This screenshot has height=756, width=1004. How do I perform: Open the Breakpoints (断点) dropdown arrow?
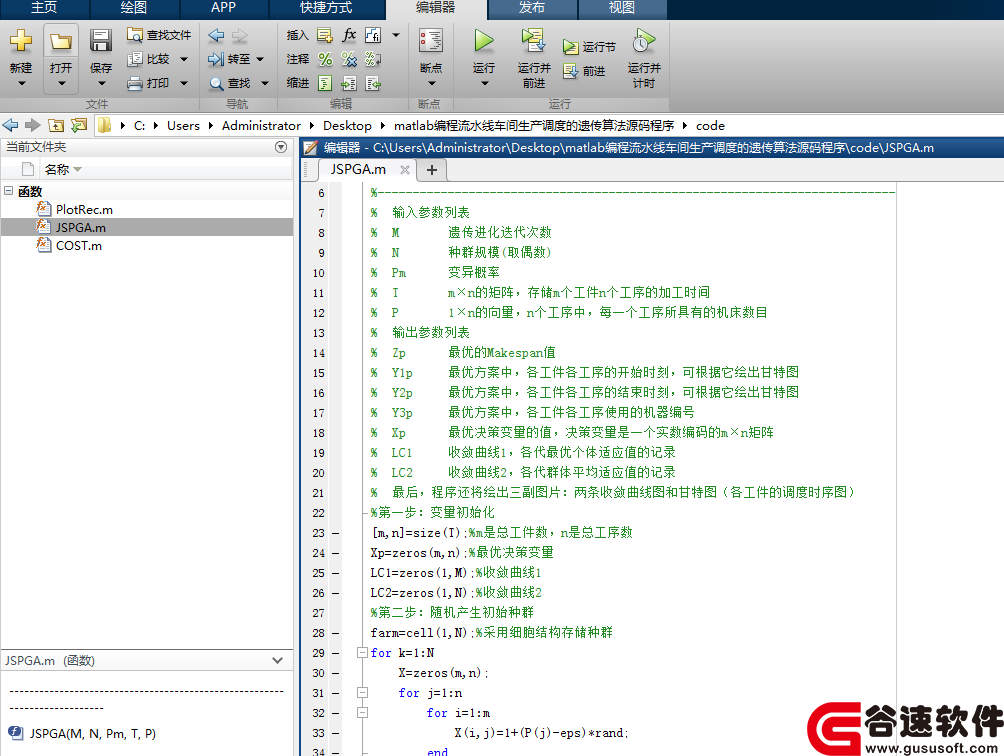[x=431, y=83]
